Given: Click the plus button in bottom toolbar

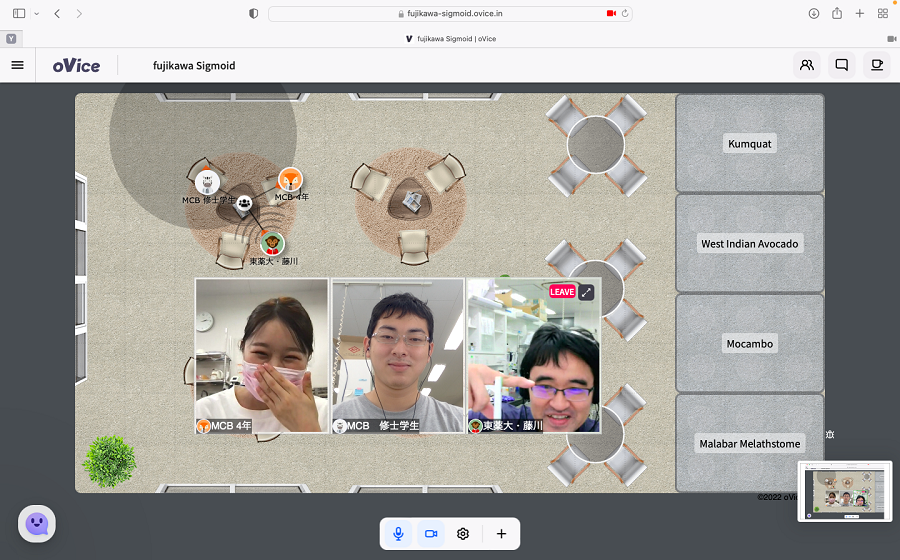Looking at the screenshot, I should (x=501, y=534).
